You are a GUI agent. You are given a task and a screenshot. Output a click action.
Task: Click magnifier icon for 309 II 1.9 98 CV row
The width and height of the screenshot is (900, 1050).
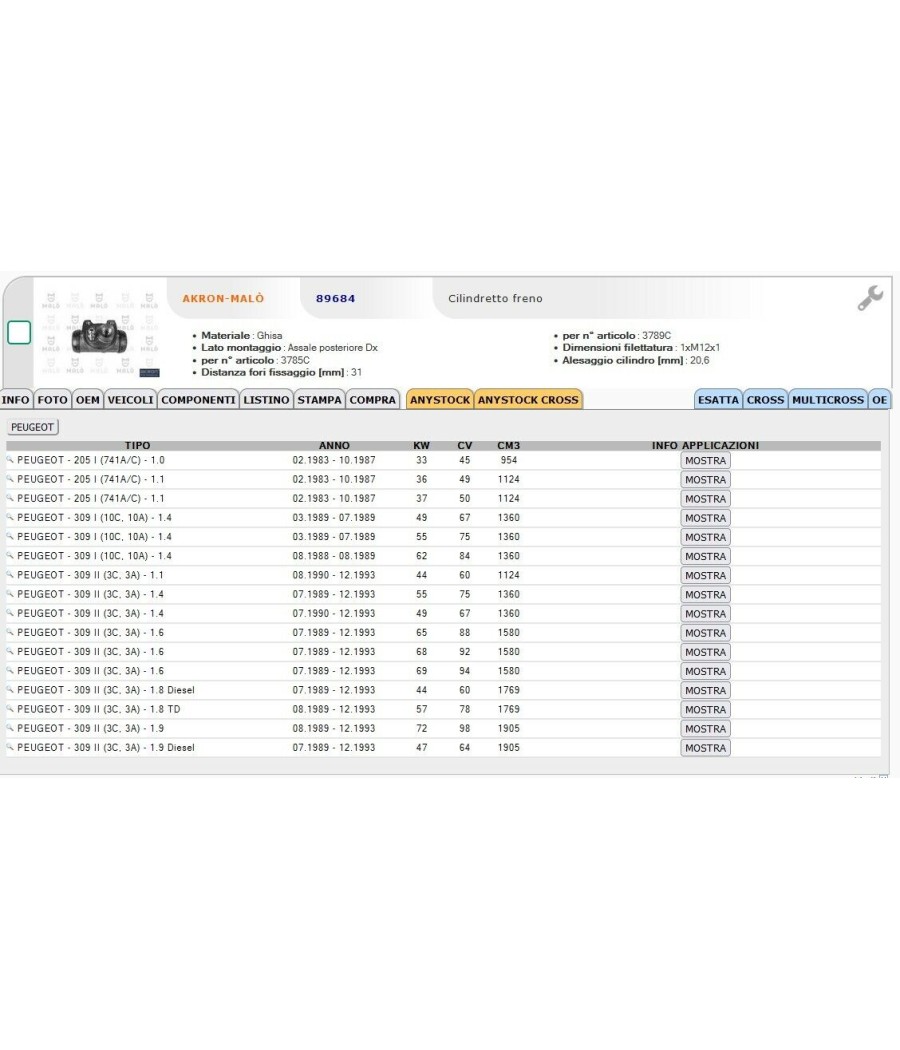point(10,729)
